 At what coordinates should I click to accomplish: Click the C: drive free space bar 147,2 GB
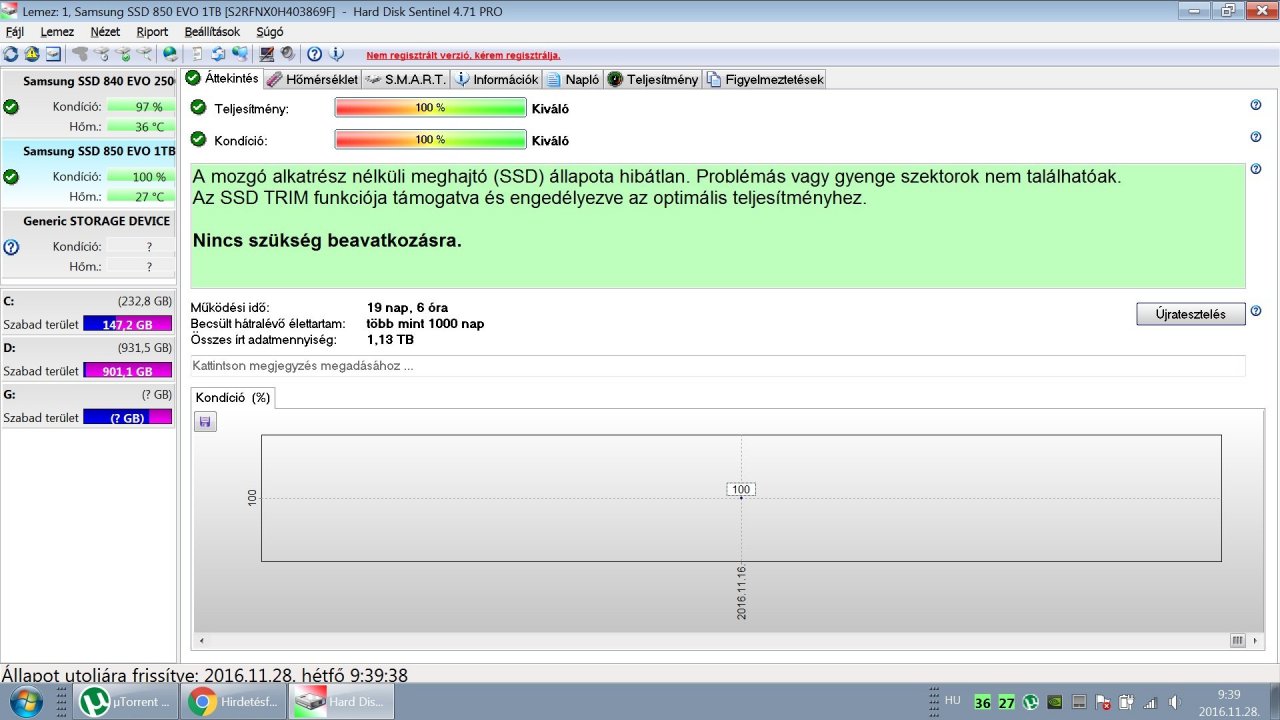128,324
